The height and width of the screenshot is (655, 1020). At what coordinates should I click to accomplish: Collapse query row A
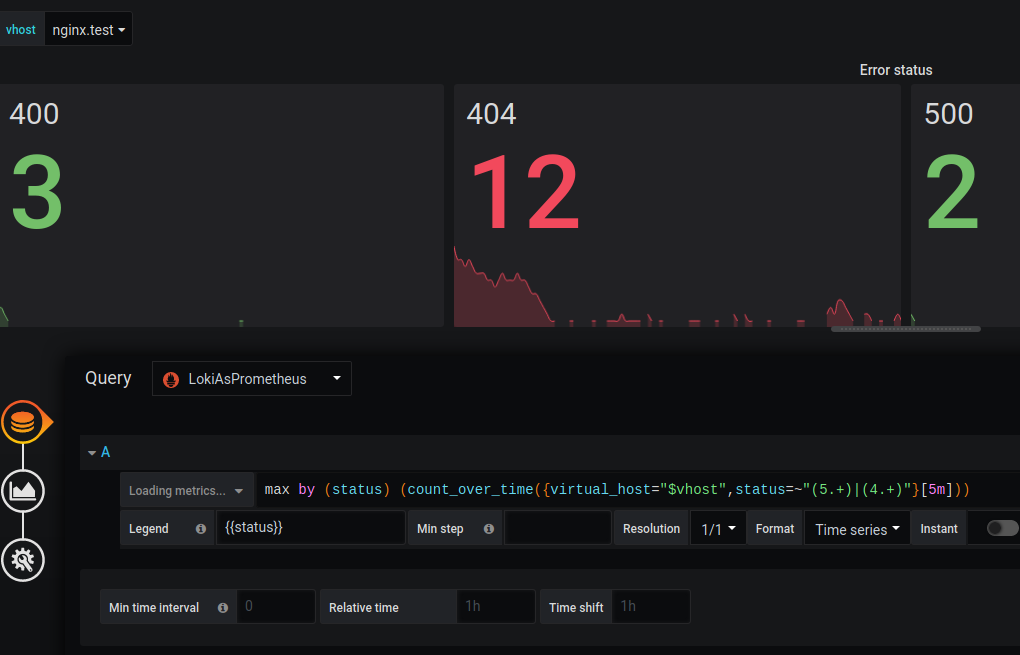tap(92, 453)
